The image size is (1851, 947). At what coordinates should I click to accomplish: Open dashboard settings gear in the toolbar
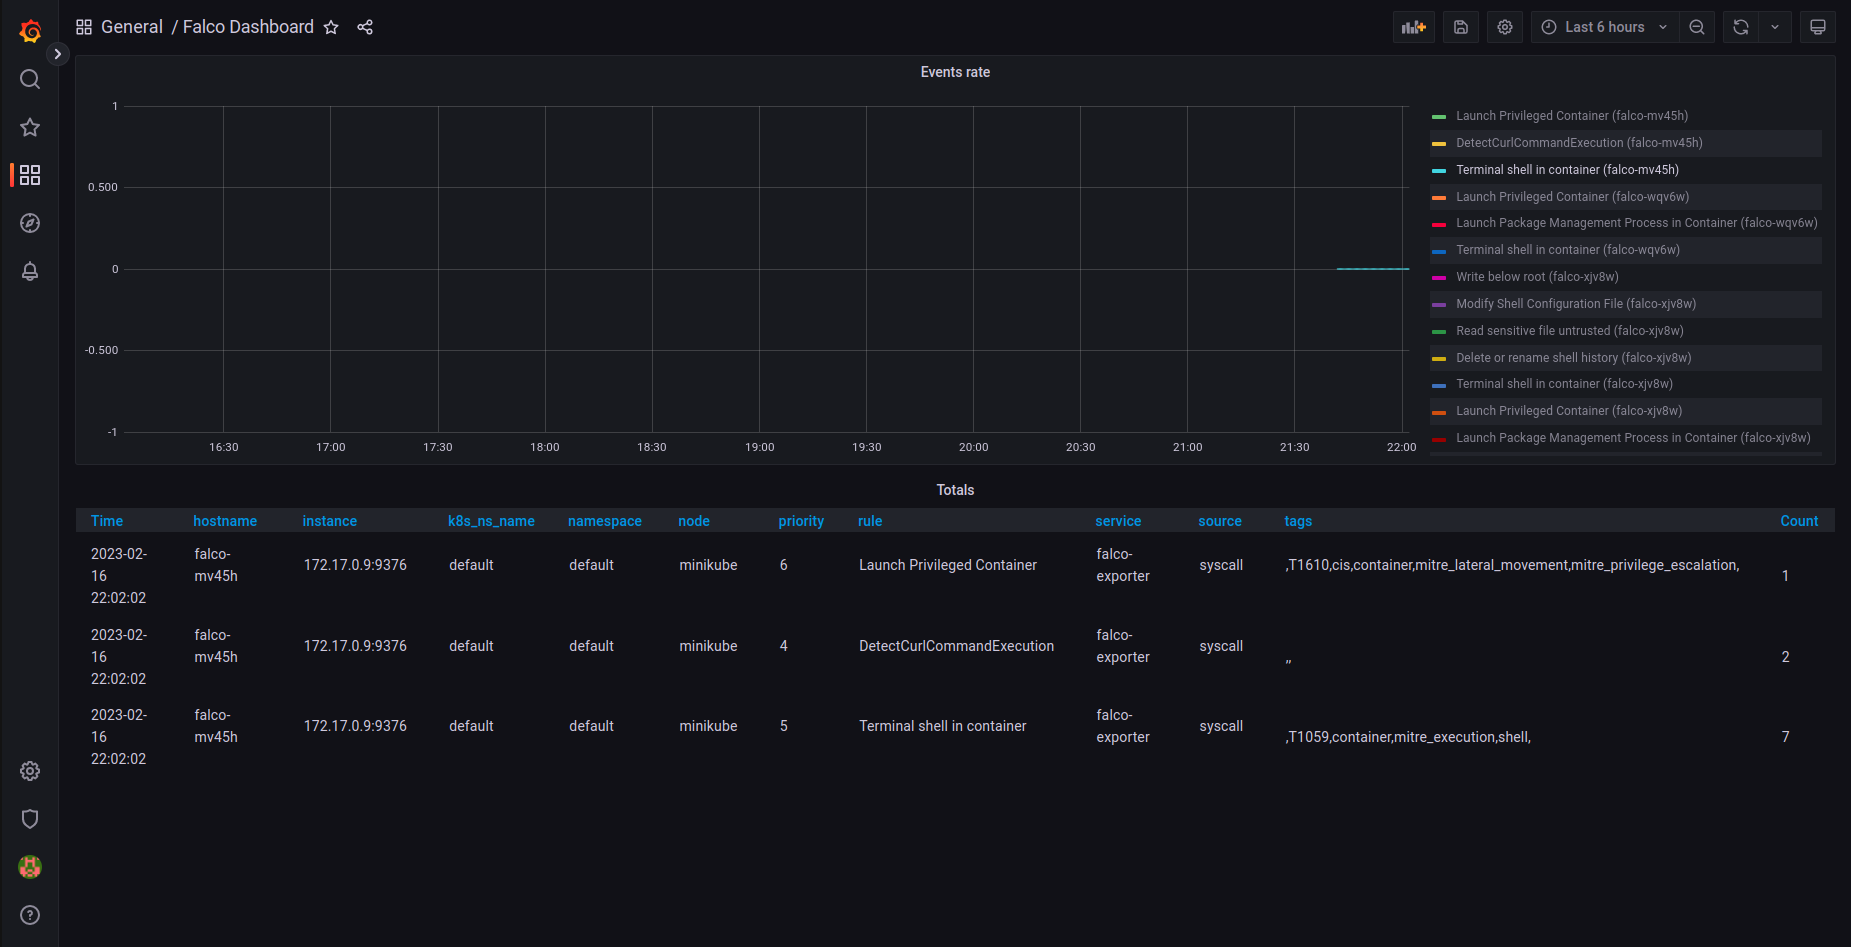[1505, 27]
